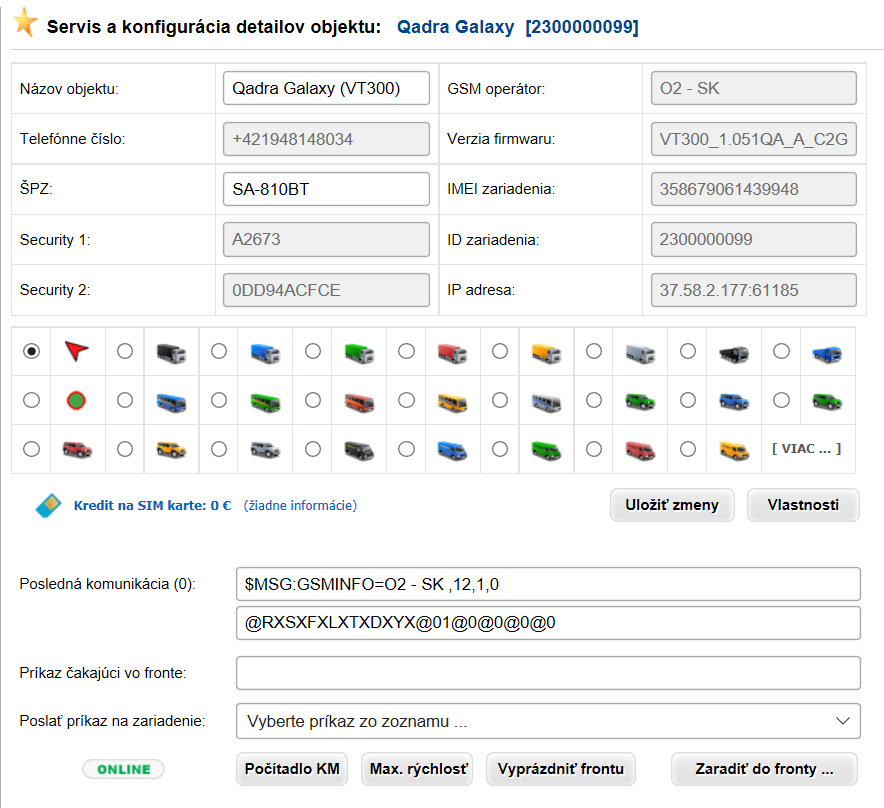Click the Uložiť zmeny button

672,505
